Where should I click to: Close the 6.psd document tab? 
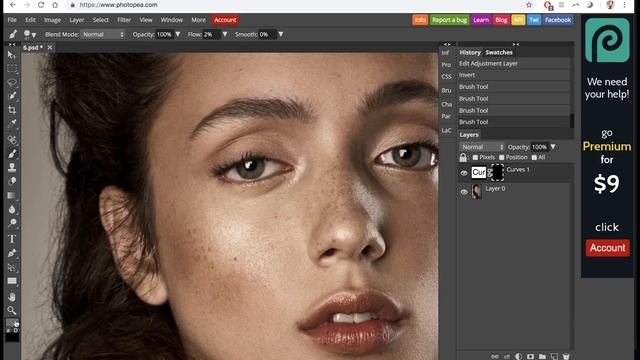(x=50, y=48)
